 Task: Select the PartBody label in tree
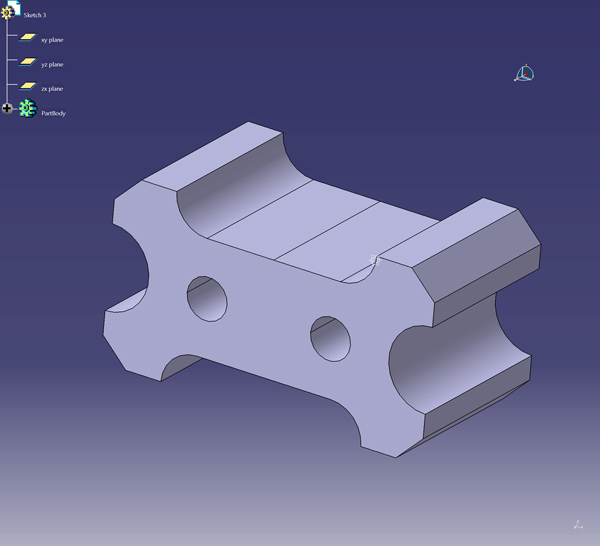point(53,113)
